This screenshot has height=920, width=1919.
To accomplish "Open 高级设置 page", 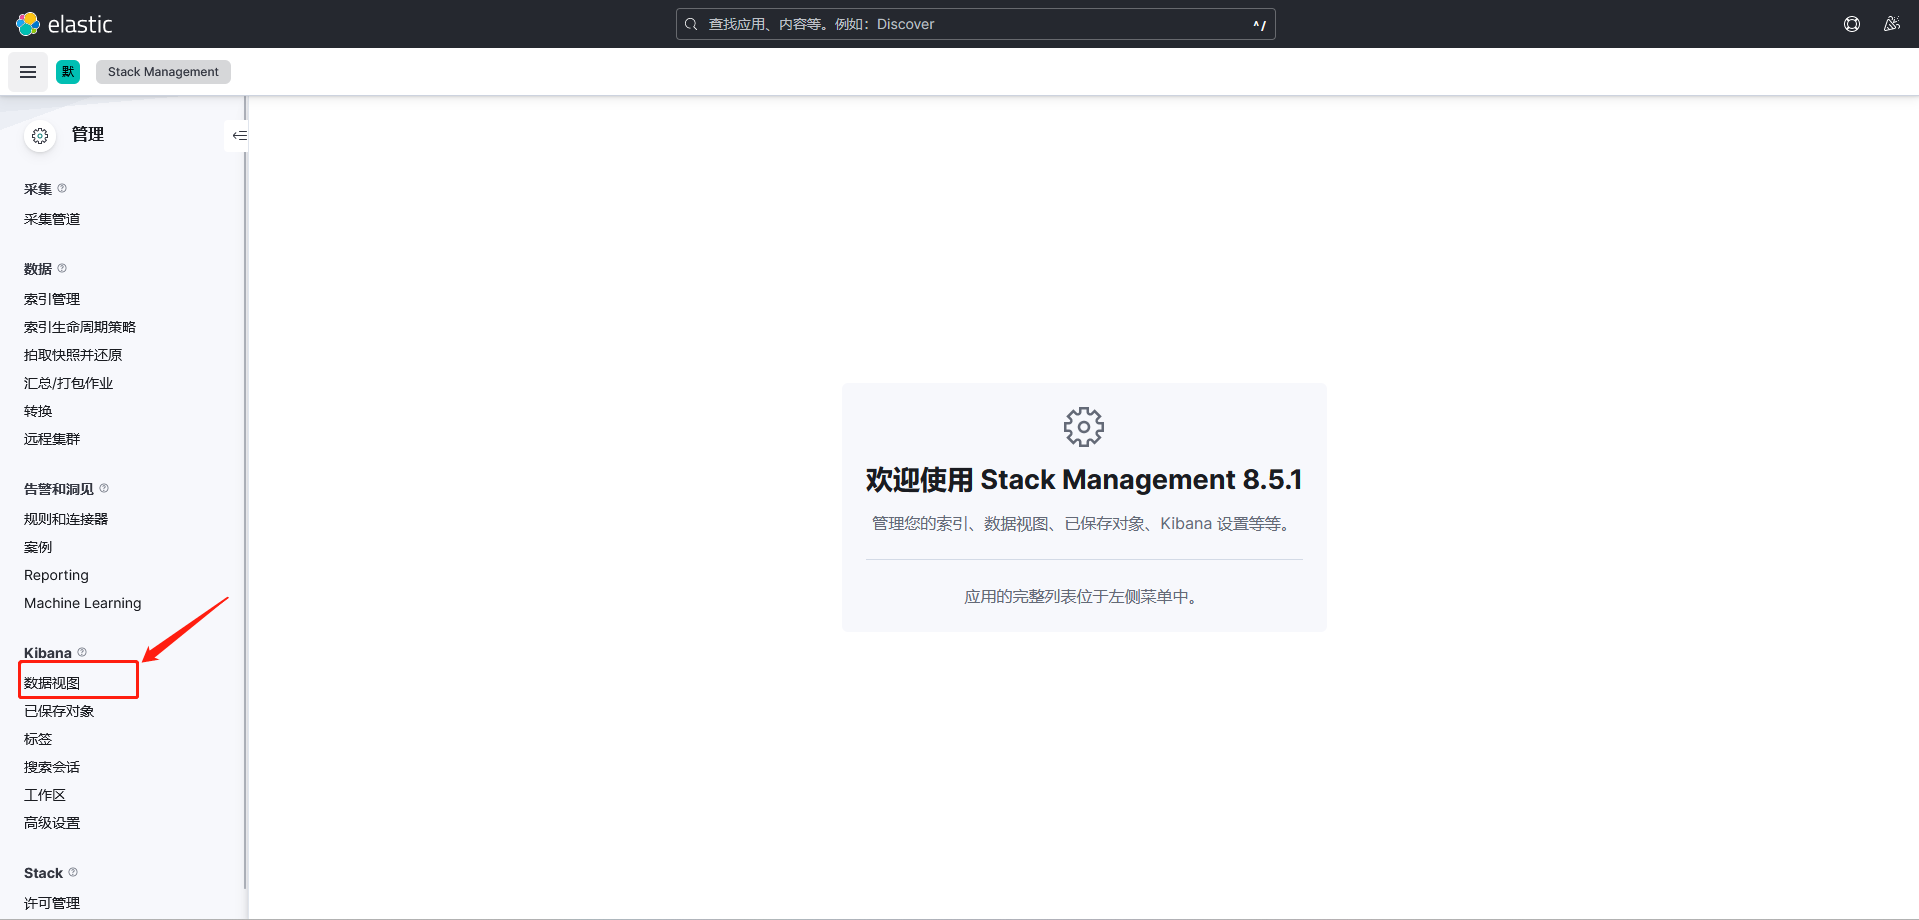I will [52, 823].
